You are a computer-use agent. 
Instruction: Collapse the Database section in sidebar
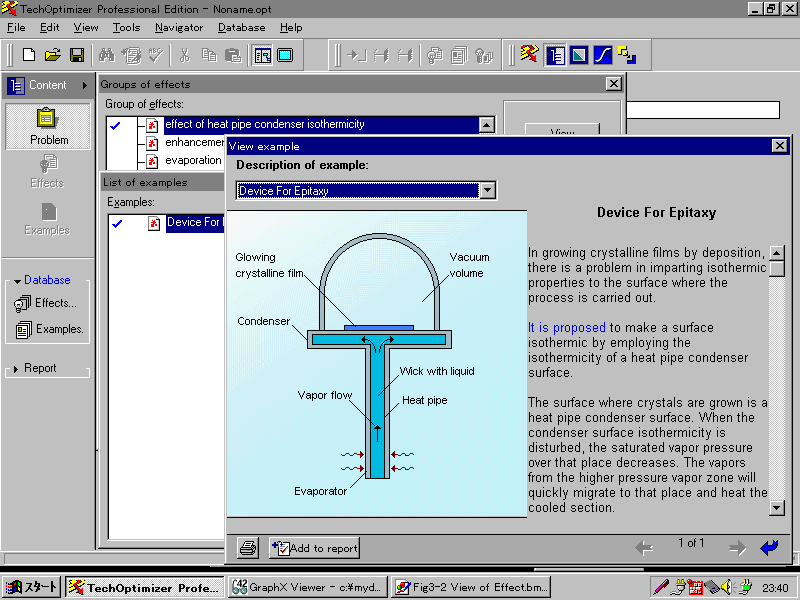tap(17, 281)
